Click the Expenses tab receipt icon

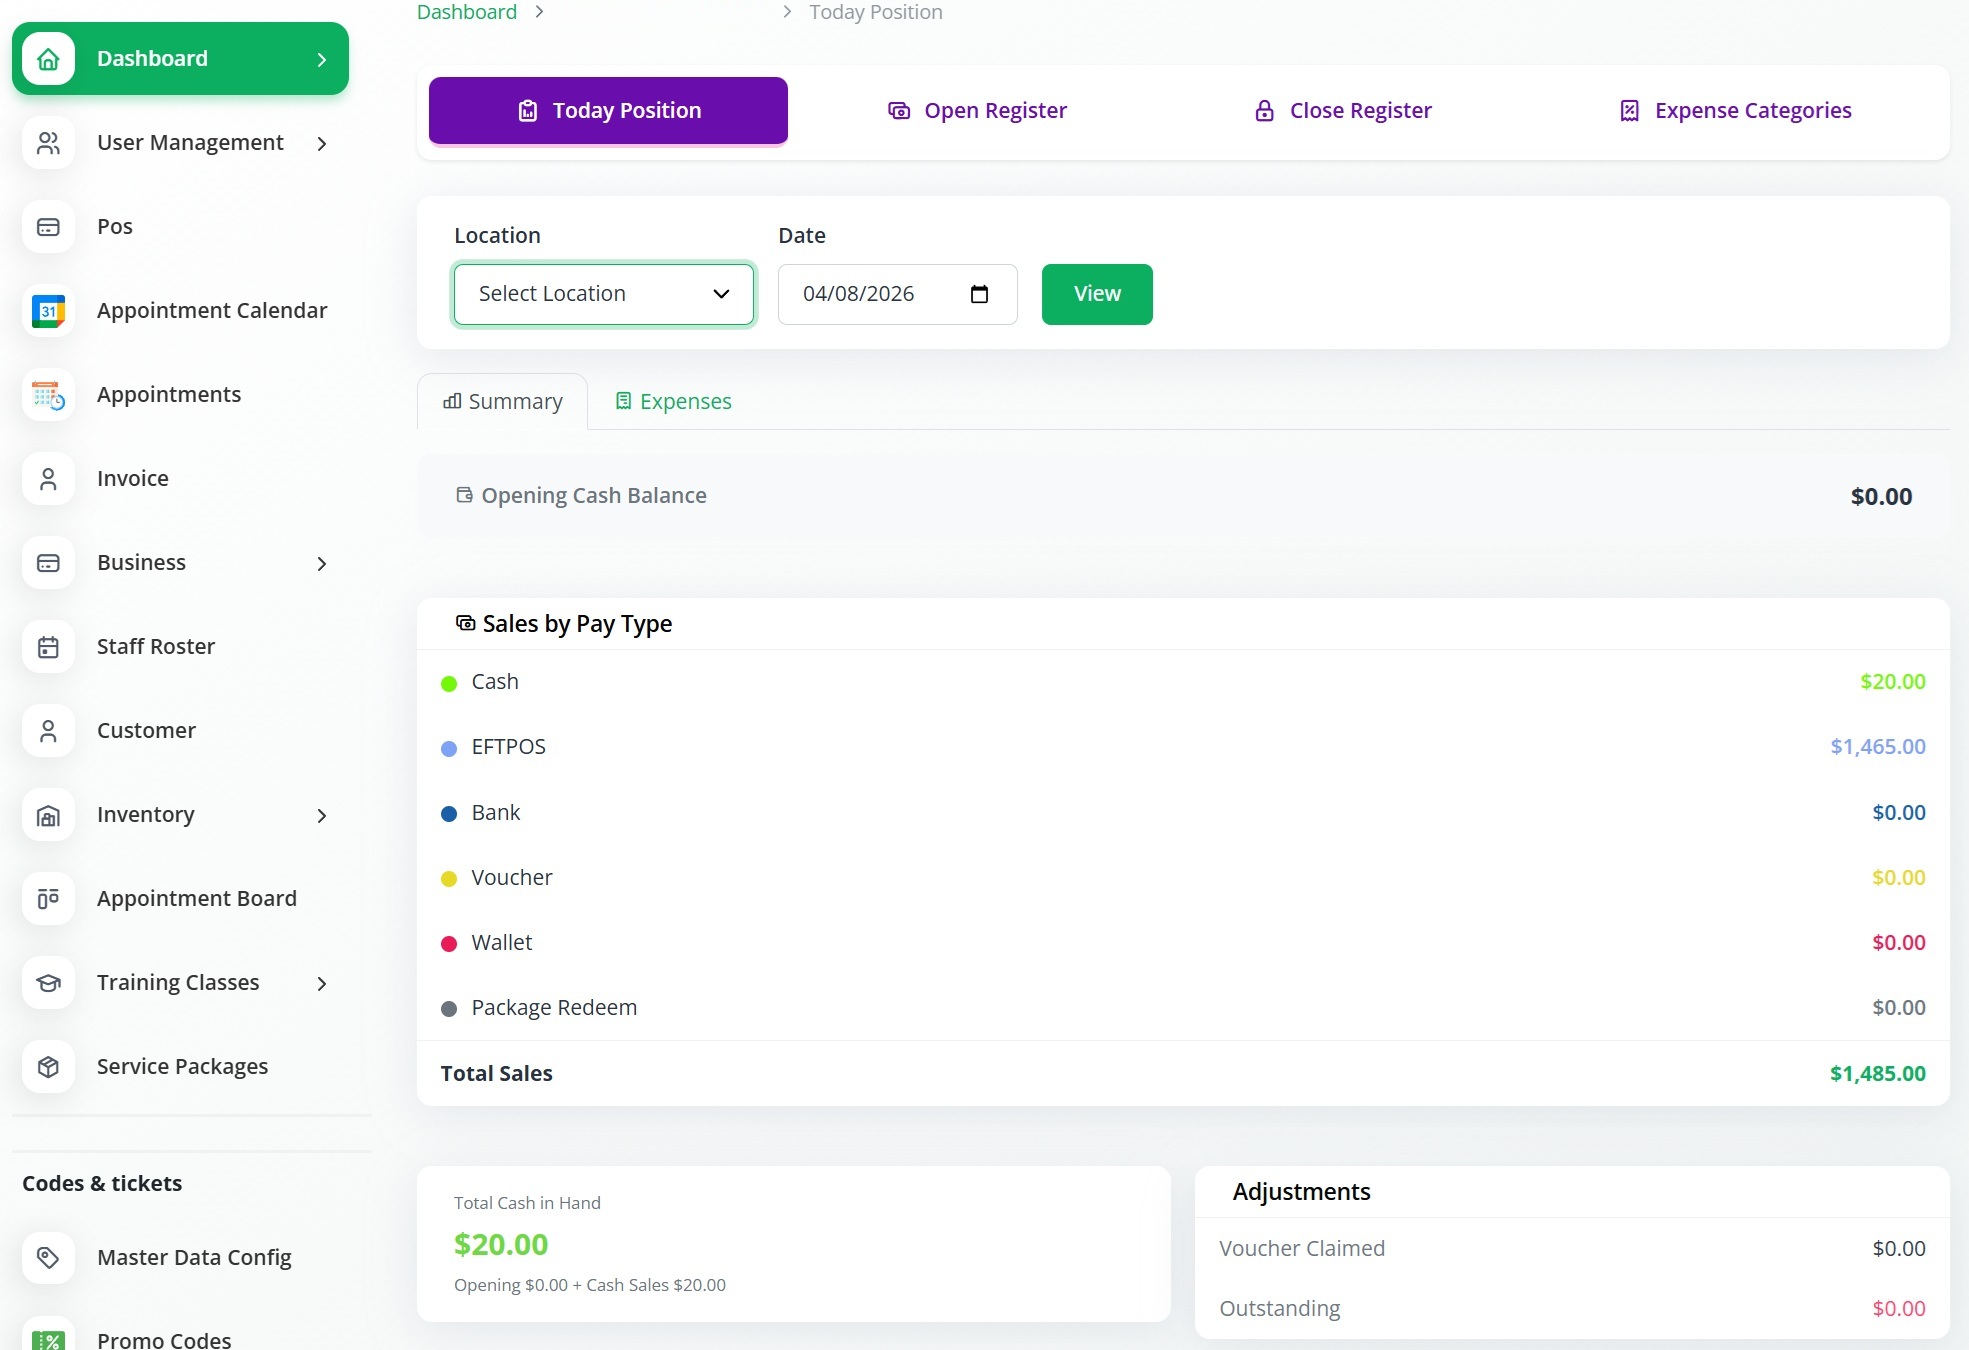click(623, 401)
